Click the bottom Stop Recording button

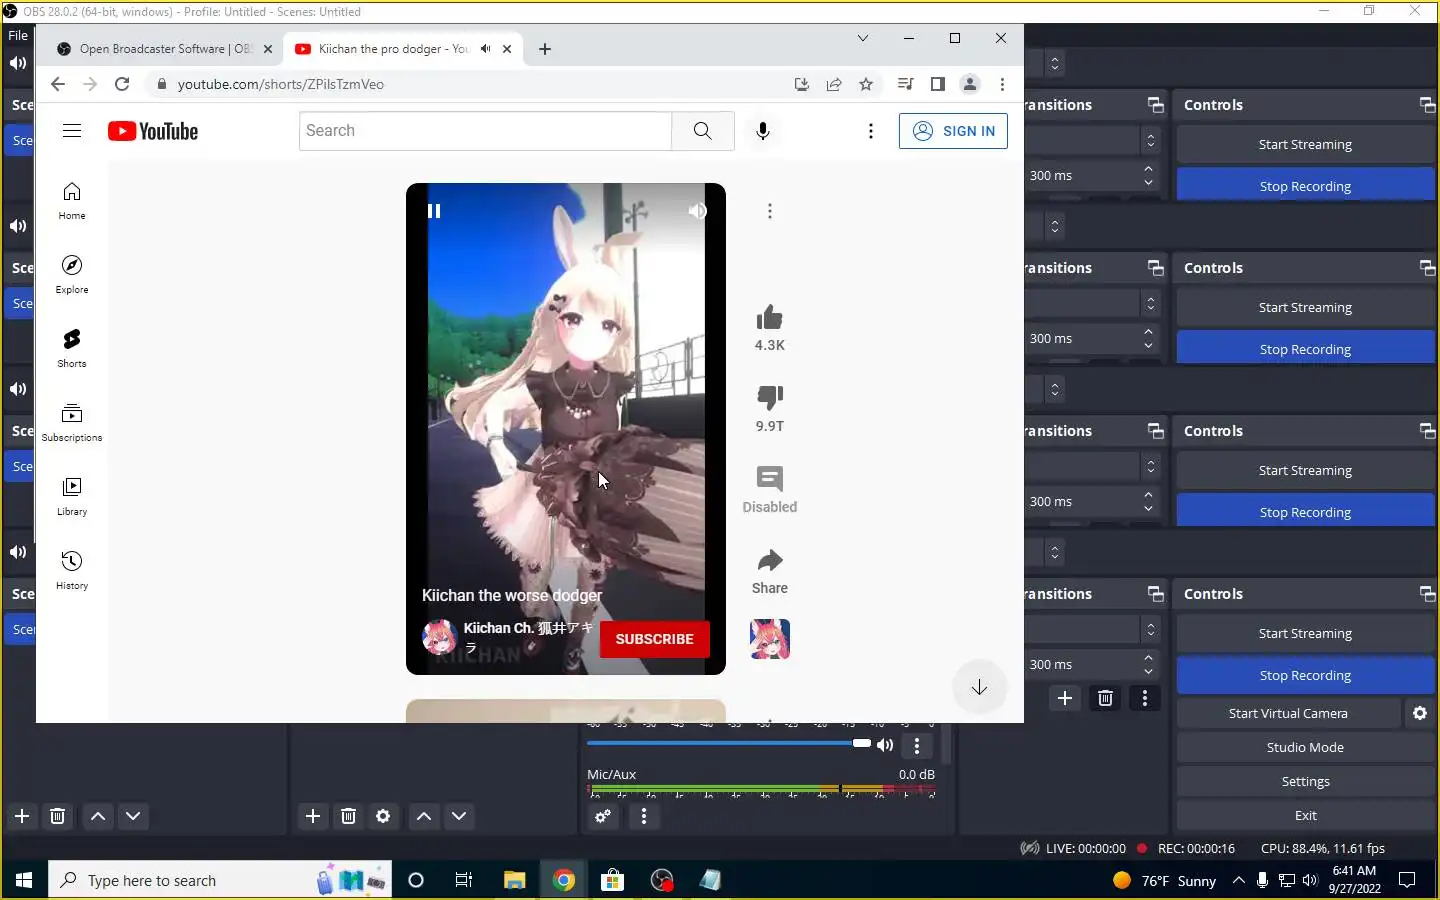pos(1305,675)
